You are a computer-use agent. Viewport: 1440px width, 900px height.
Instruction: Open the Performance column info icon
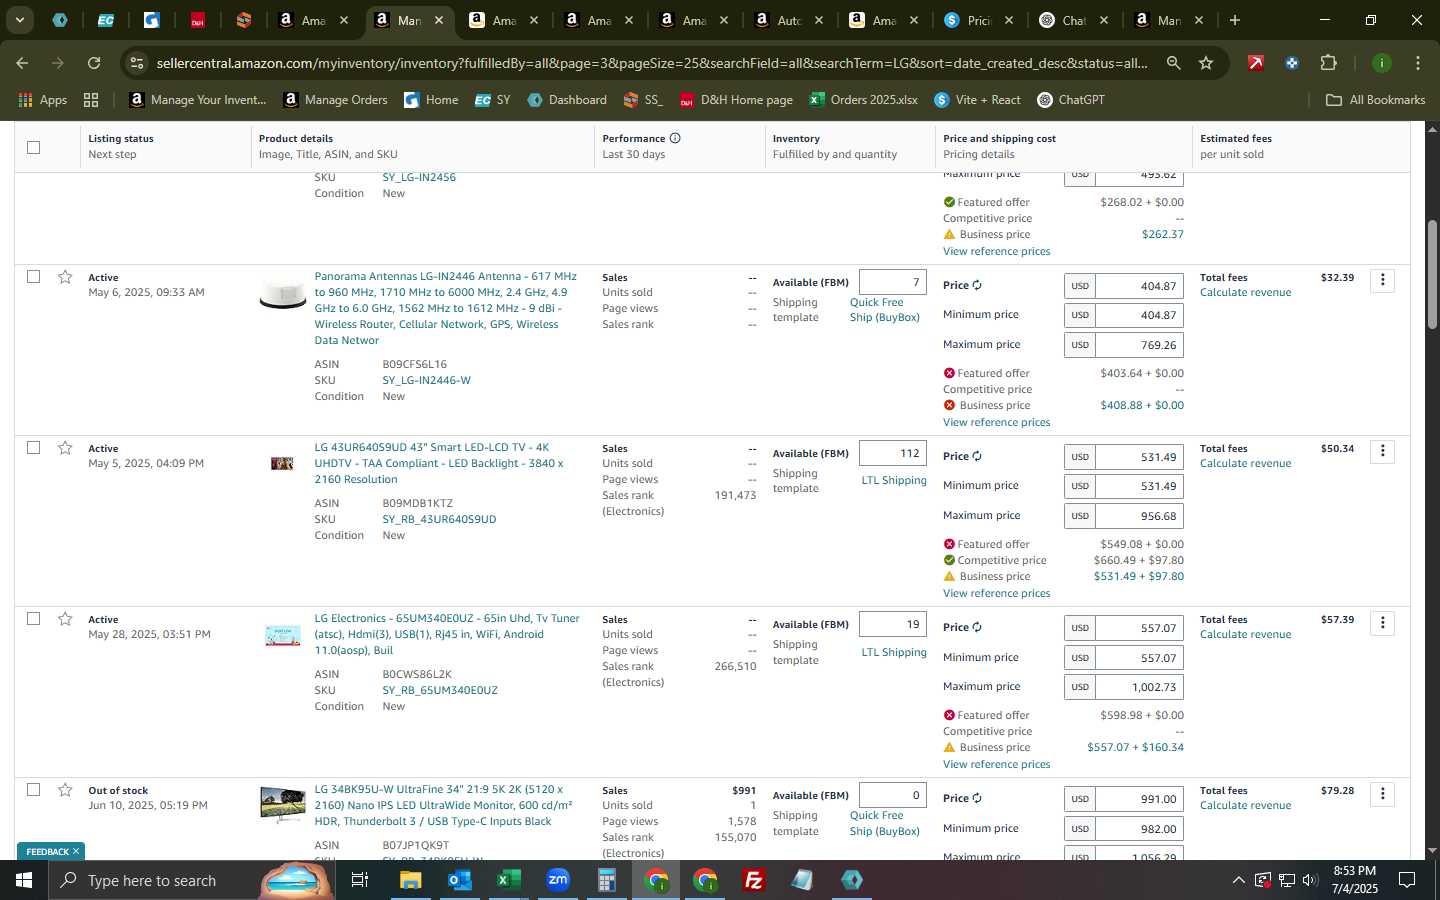(675, 138)
